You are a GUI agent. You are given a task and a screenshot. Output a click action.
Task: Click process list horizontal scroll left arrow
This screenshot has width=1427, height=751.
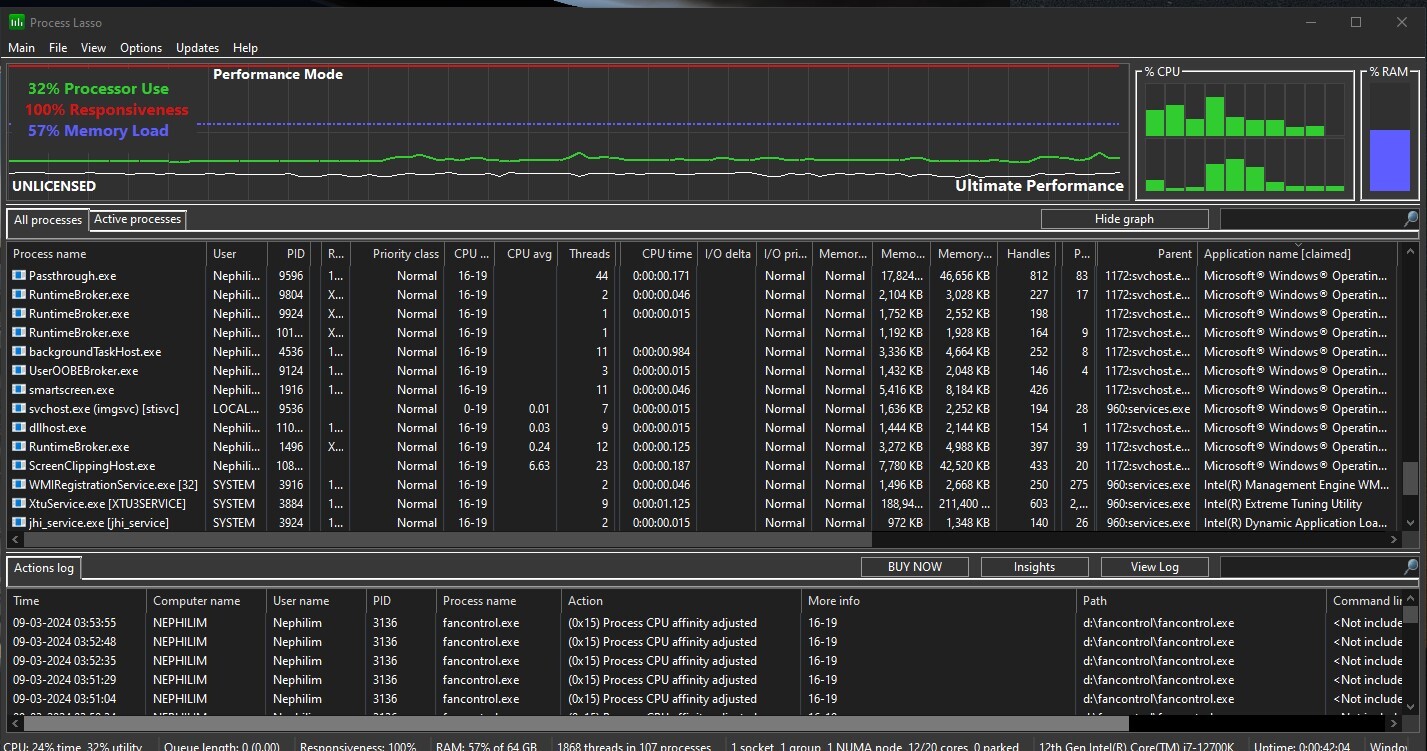pyautogui.click(x=14, y=539)
